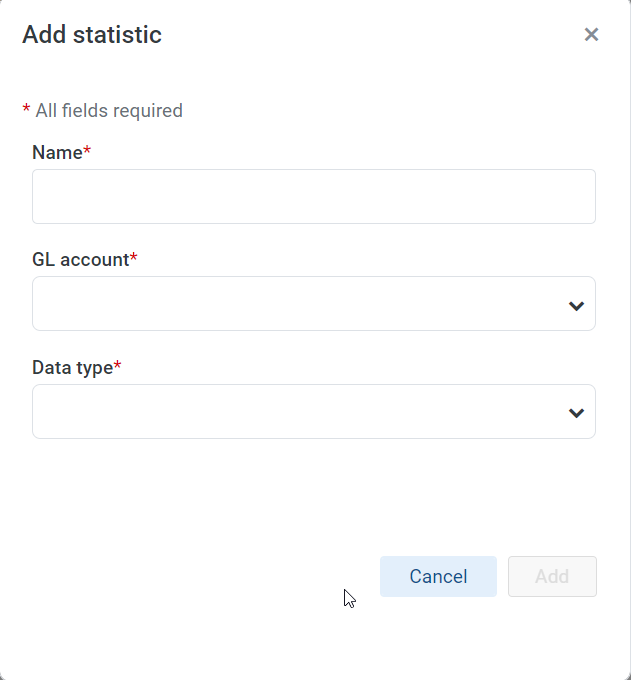The width and height of the screenshot is (631, 680).
Task: Open the Data type dropdown
Action: tap(314, 411)
